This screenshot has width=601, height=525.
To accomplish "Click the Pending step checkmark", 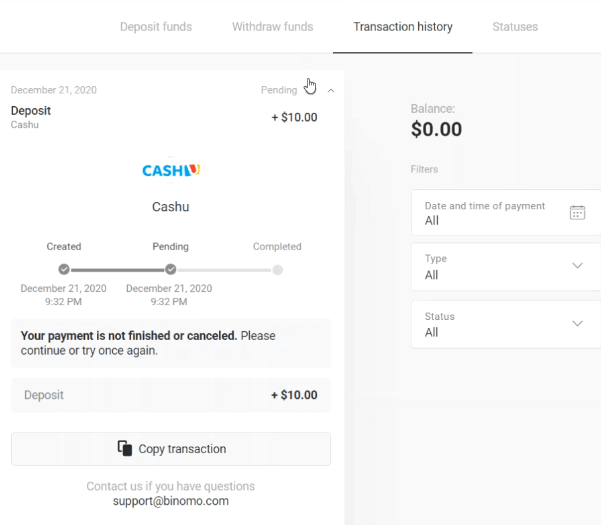I will click(171, 269).
